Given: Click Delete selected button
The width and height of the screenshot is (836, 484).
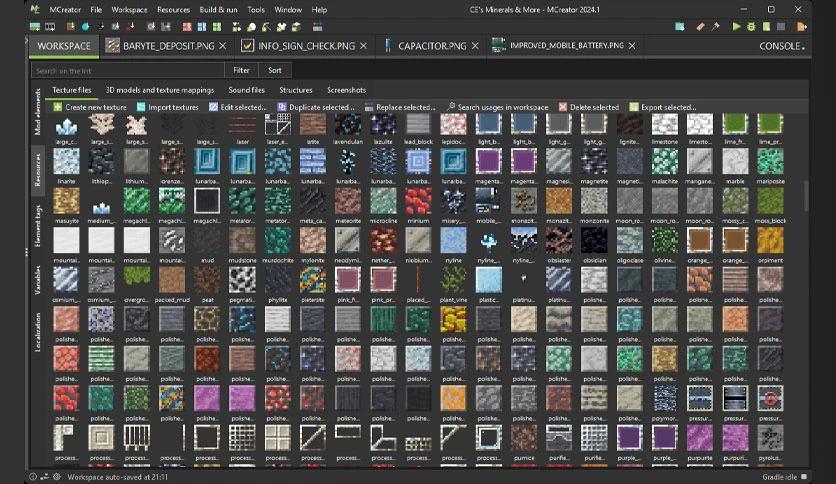Looking at the screenshot, I should tap(589, 107).
